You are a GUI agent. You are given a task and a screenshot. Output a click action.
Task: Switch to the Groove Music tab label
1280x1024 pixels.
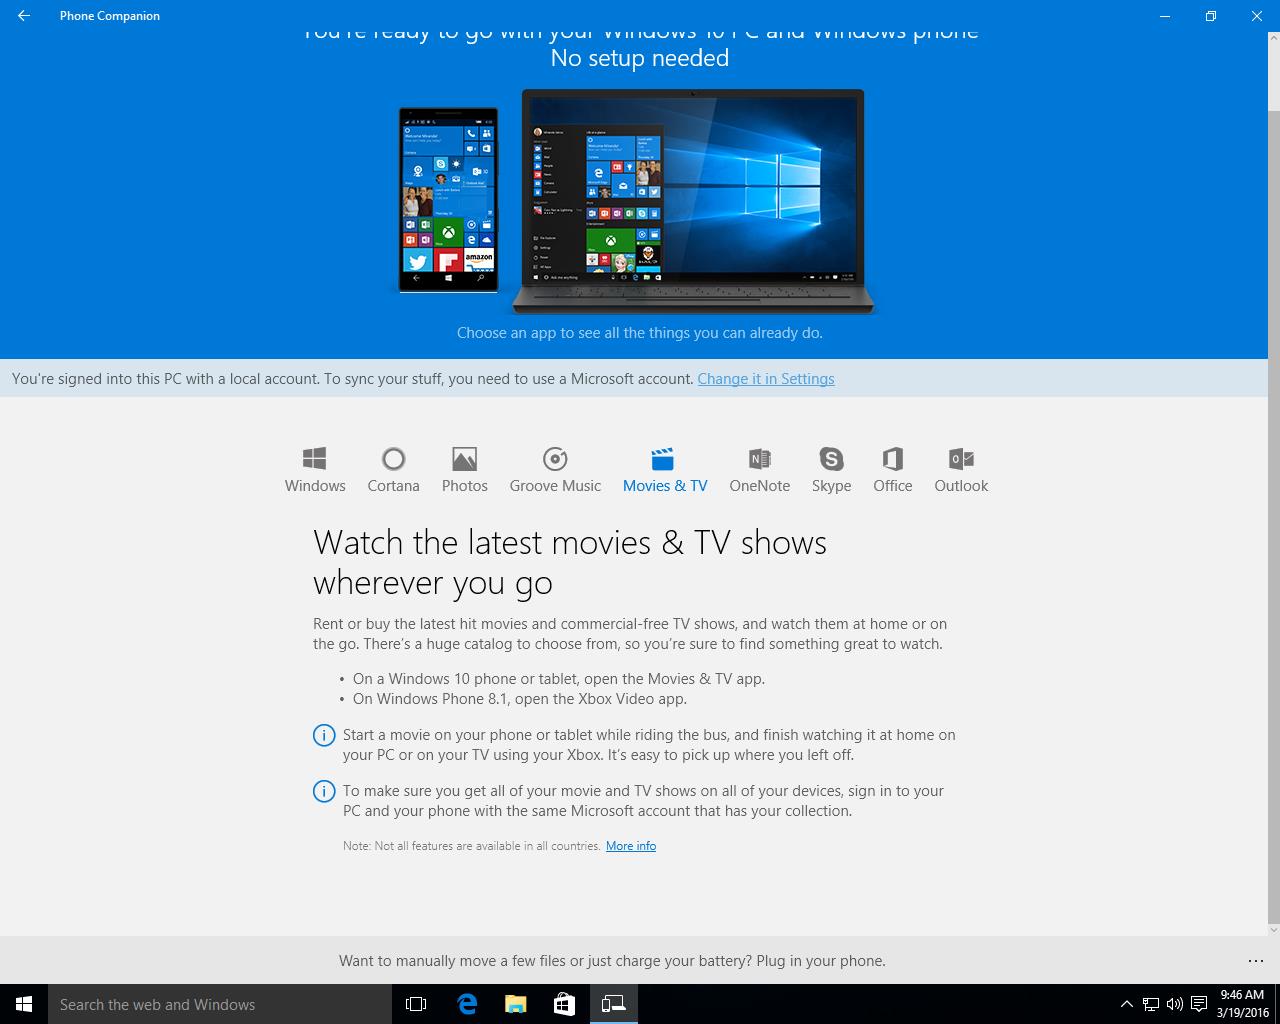[x=555, y=486]
